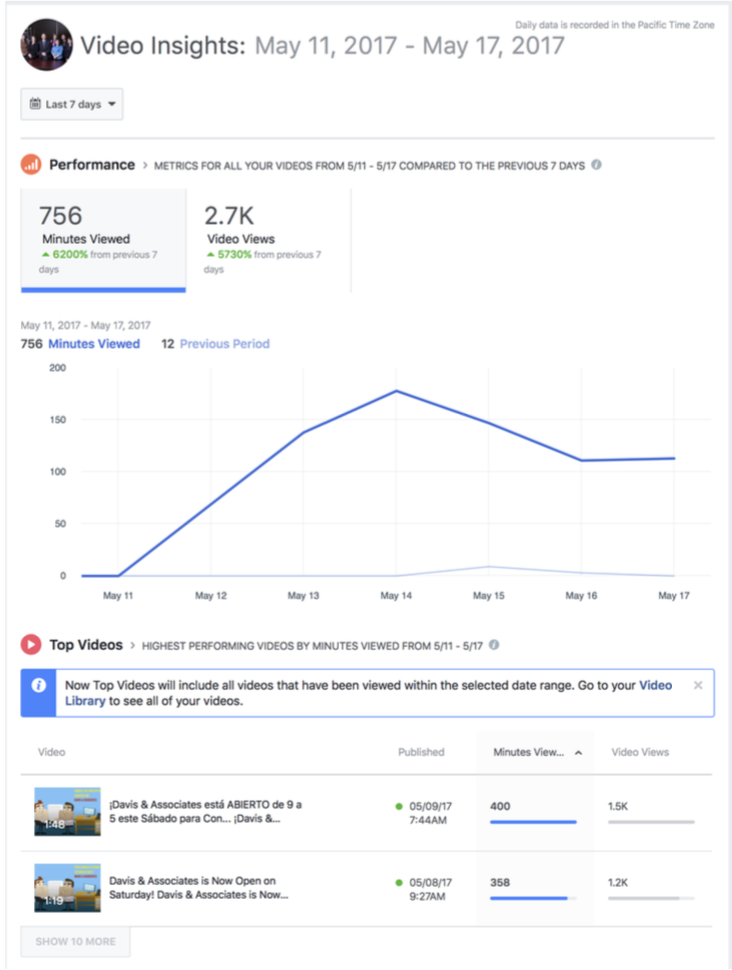The width and height of the screenshot is (732, 970).
Task: Select the 756 Minutes Viewed tab
Action: [103, 240]
